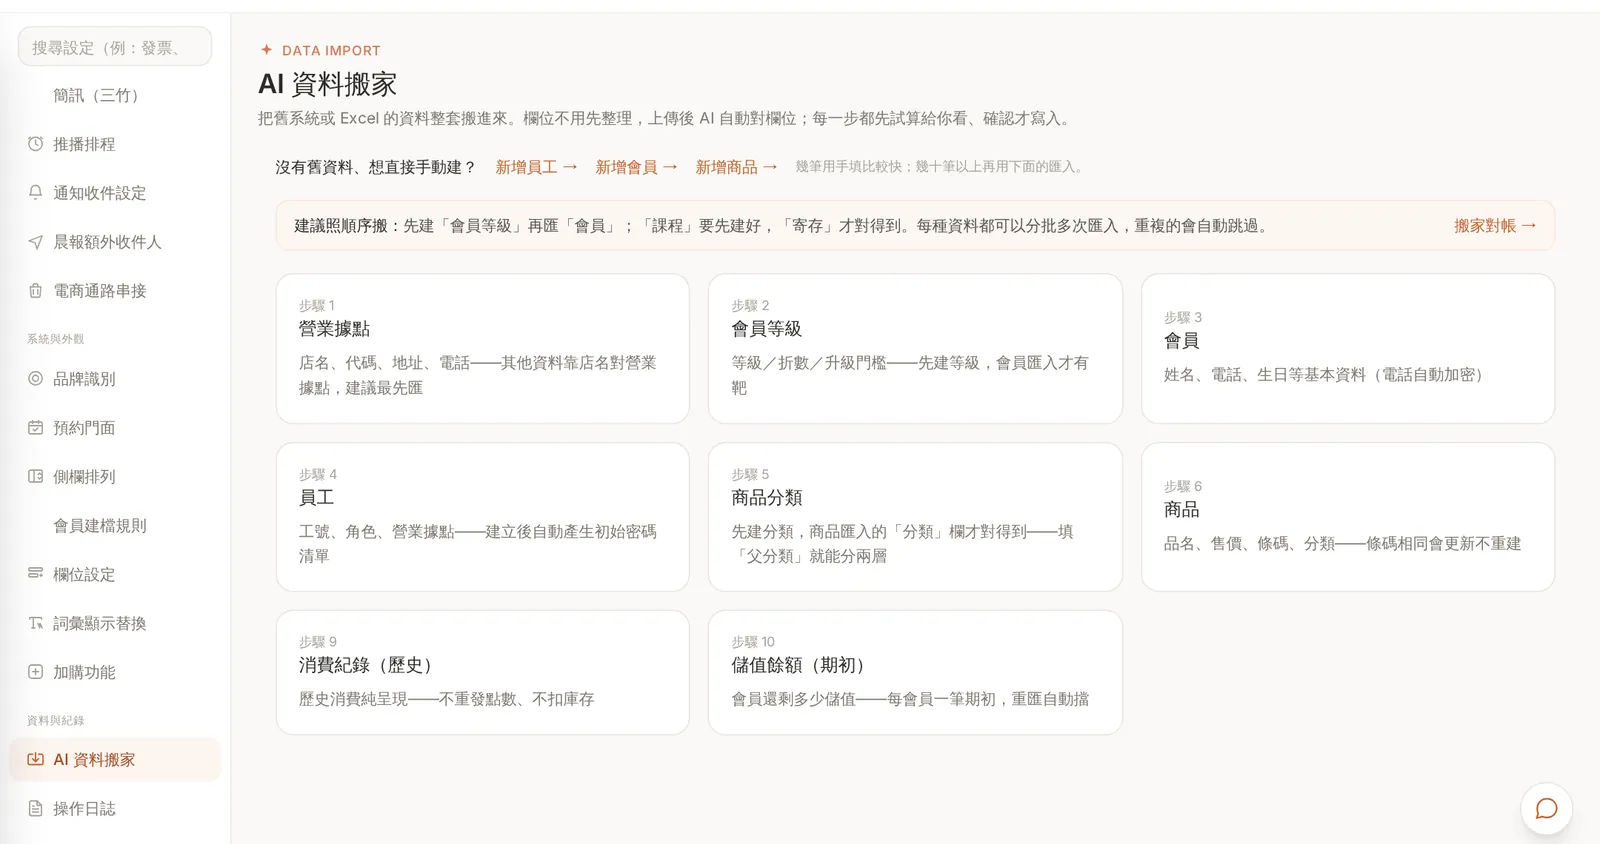Click the 新增商品 link

coord(736,167)
